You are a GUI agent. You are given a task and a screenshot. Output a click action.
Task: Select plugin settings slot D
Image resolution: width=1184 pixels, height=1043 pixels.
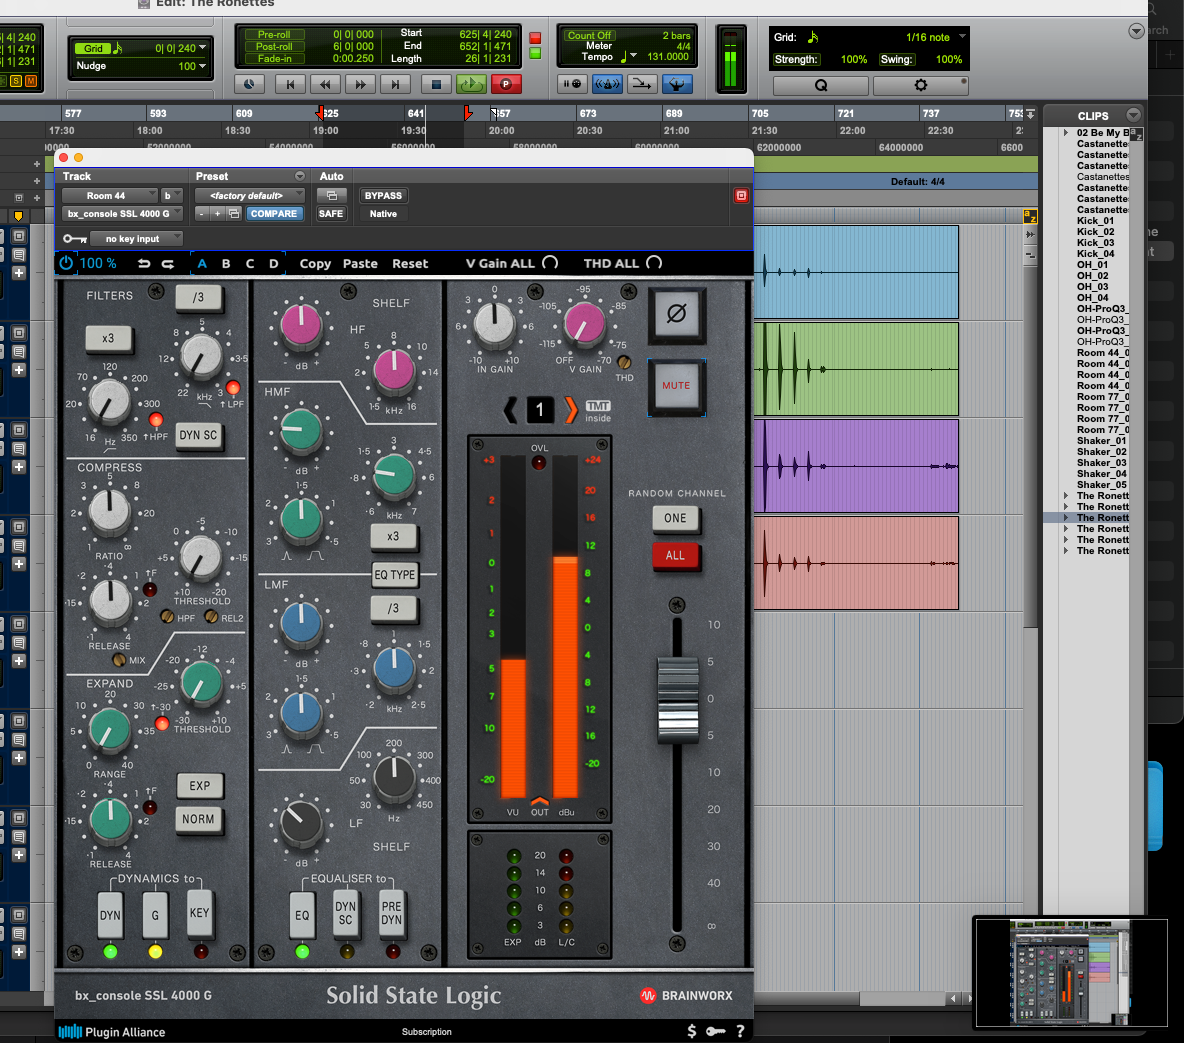tap(274, 264)
